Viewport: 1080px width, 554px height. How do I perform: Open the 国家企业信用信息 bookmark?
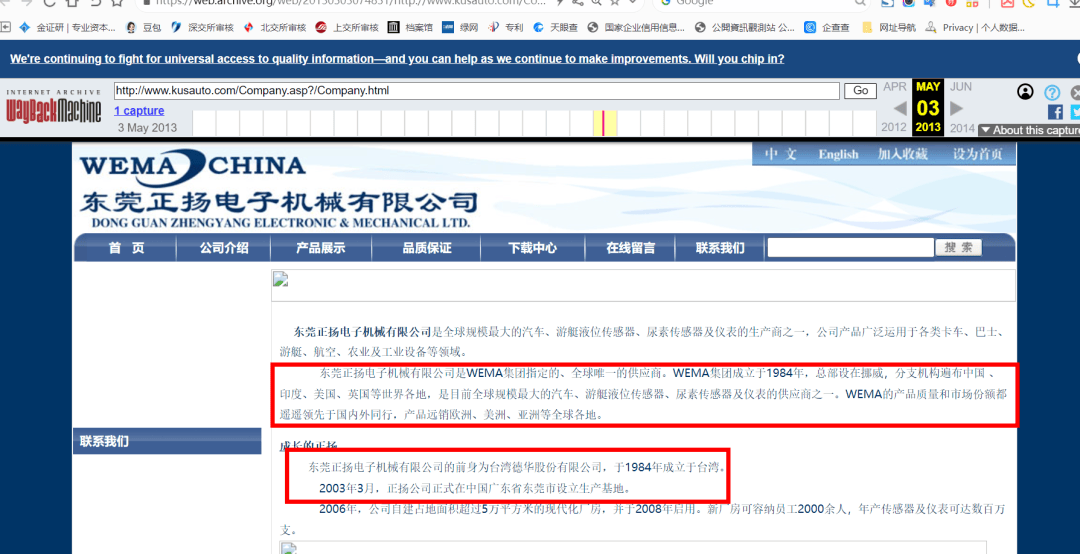pyautogui.click(x=636, y=28)
